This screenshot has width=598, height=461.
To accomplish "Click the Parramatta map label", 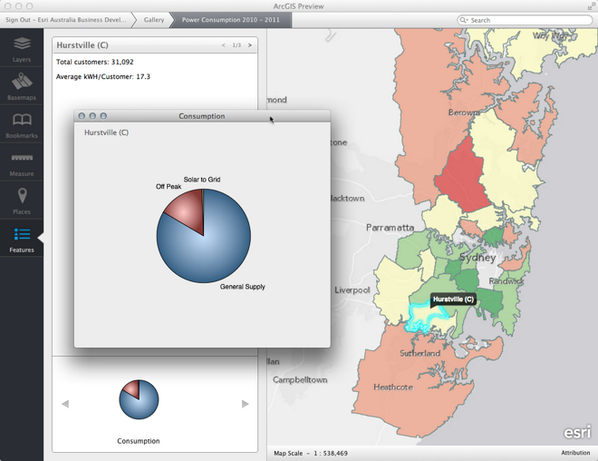I will click(390, 228).
